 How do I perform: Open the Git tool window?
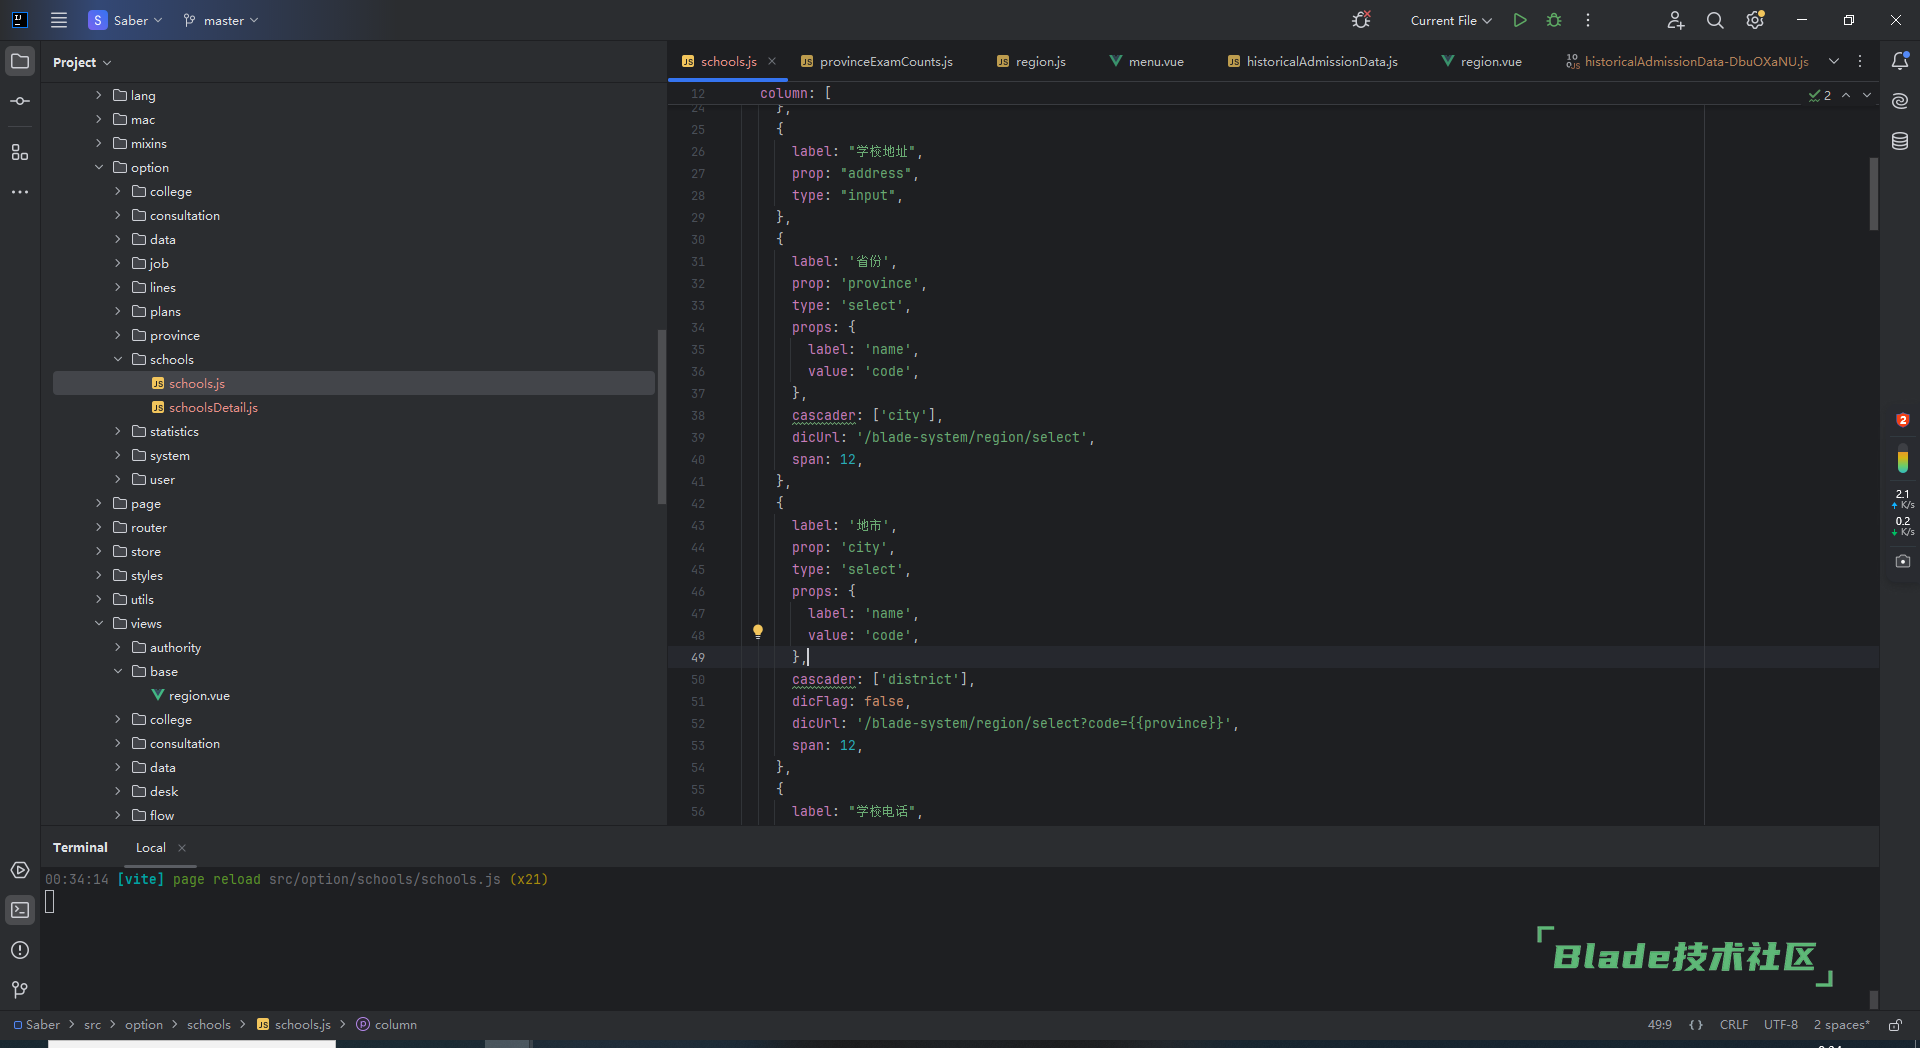(x=20, y=990)
